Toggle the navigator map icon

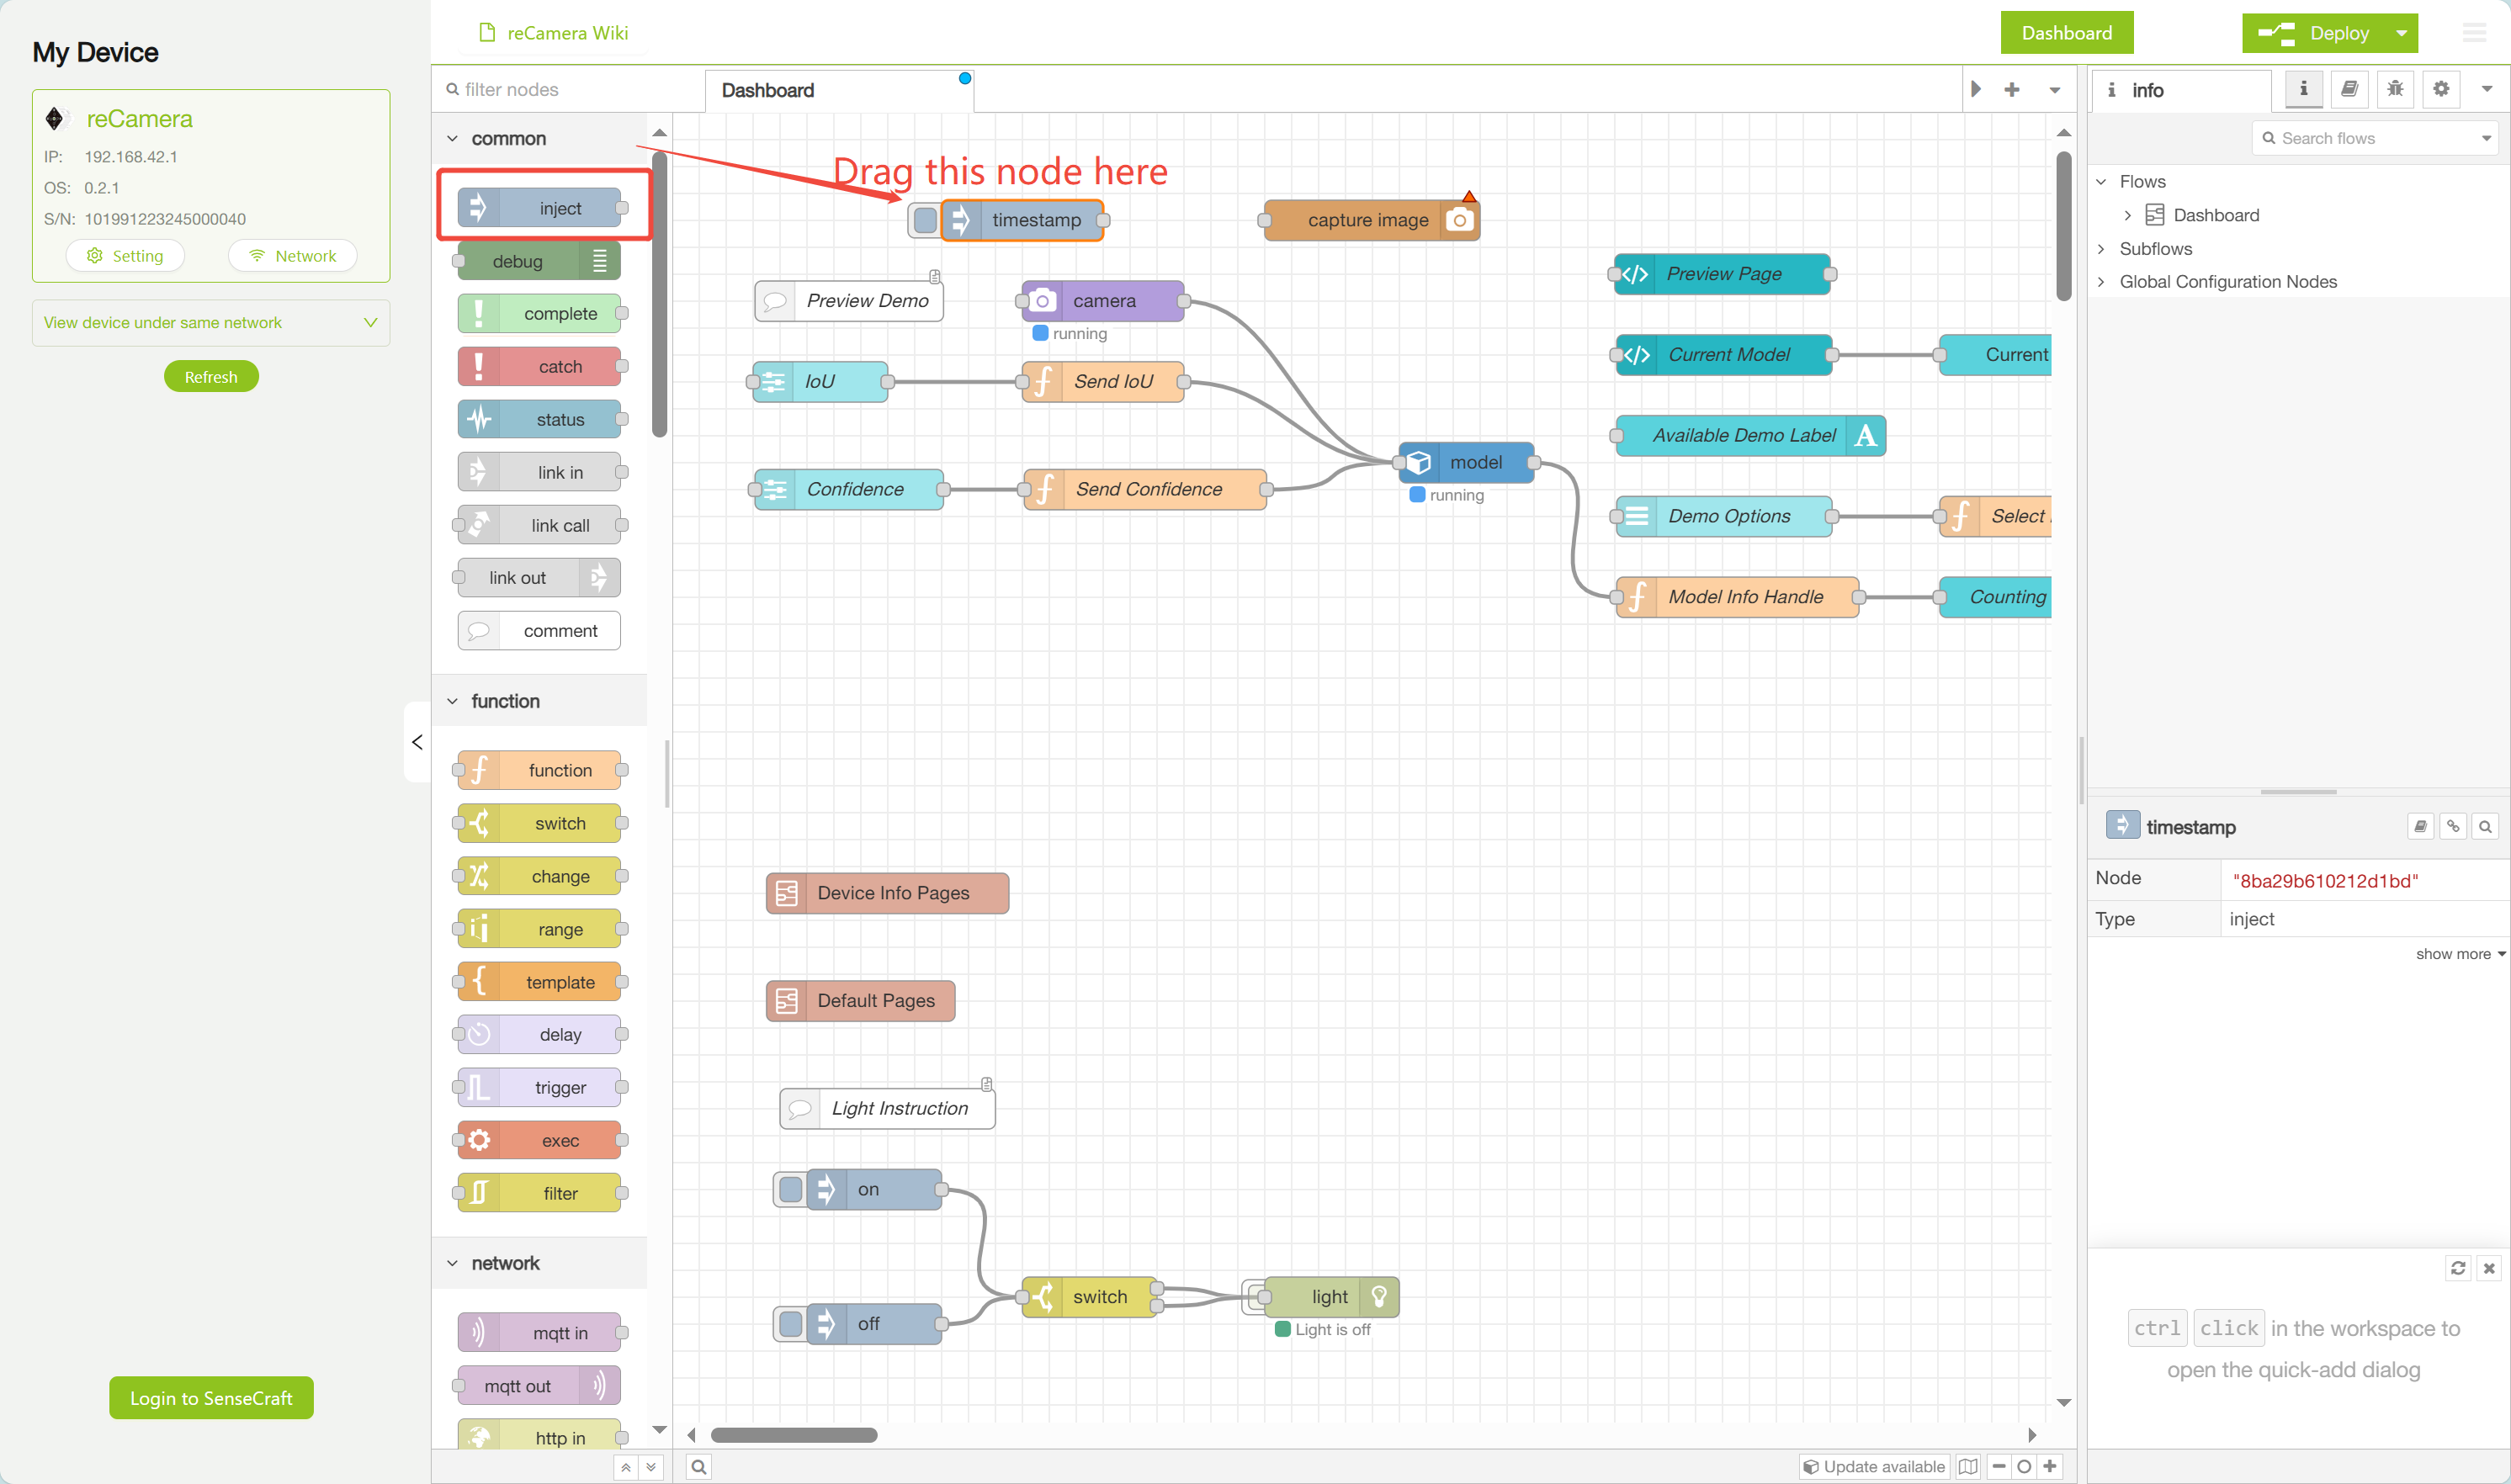pos(1968,1466)
